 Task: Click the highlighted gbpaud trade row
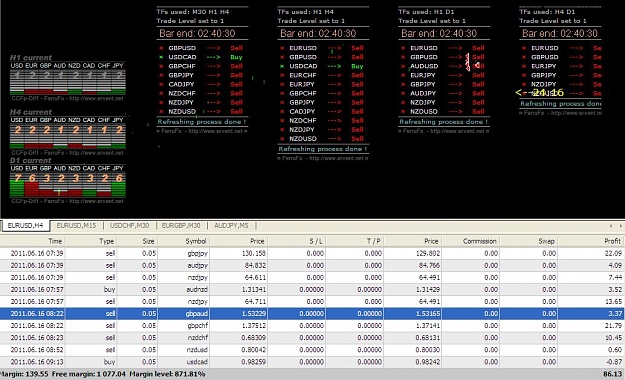pos(312,313)
